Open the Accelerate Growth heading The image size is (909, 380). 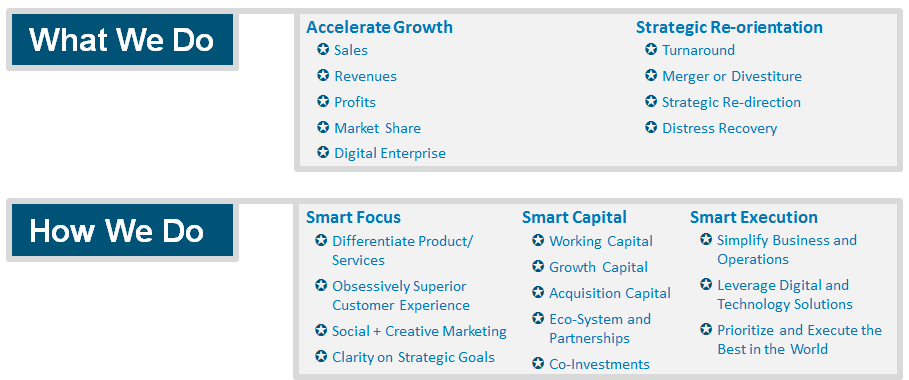(x=379, y=27)
